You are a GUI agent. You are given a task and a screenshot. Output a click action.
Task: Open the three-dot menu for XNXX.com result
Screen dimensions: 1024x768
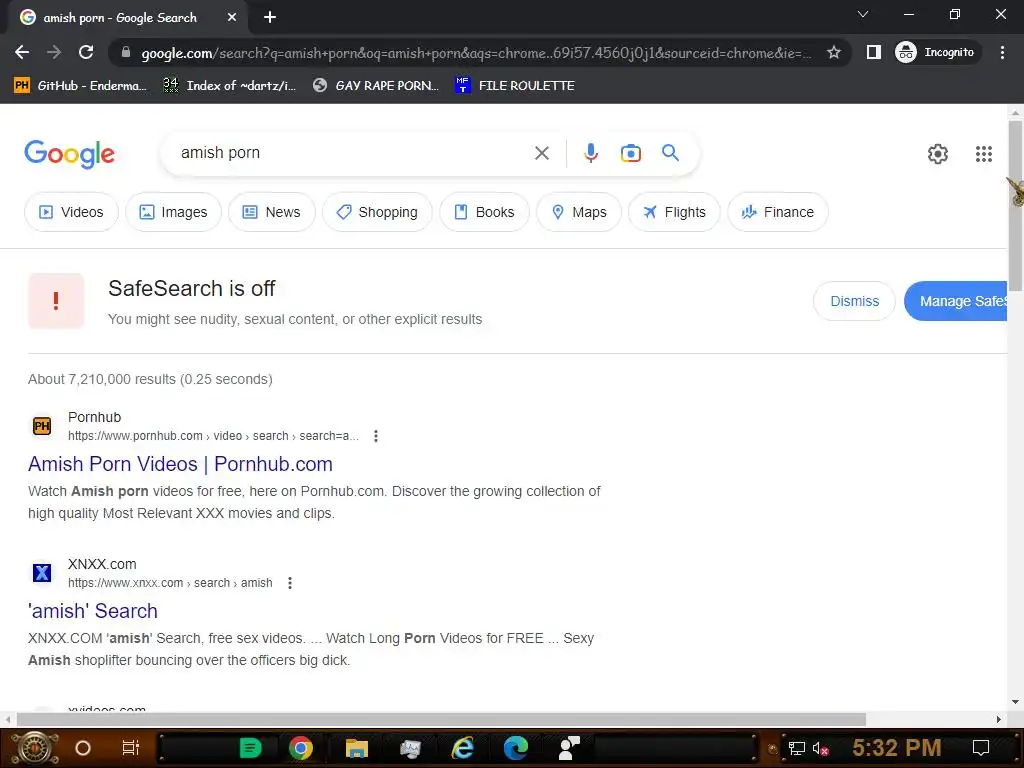point(289,583)
